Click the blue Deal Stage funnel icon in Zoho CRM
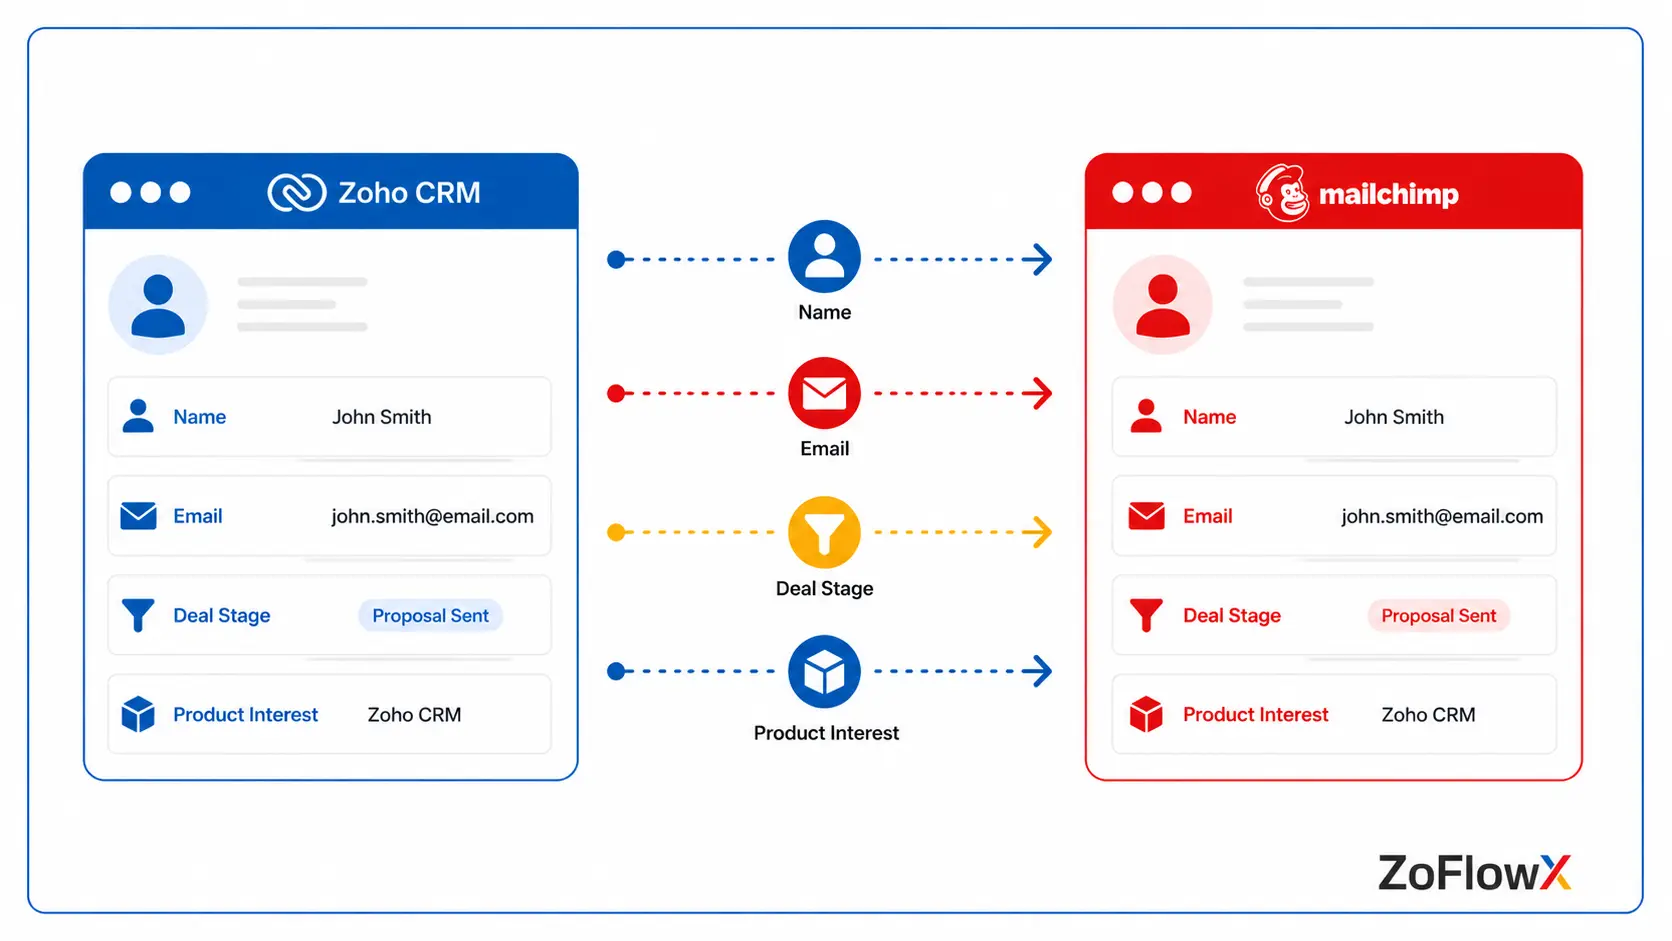This screenshot has height=941, width=1672. [138, 615]
